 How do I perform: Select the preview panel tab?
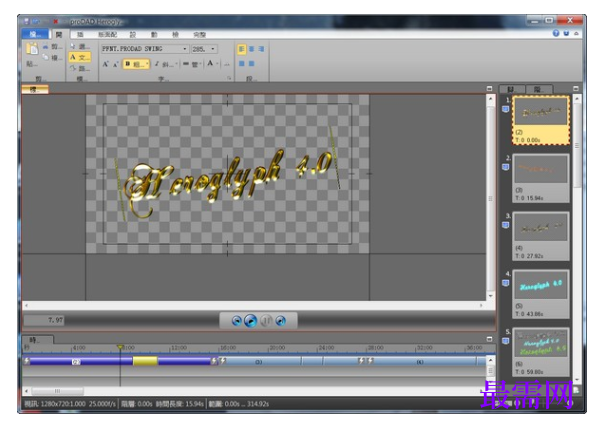tap(35, 90)
